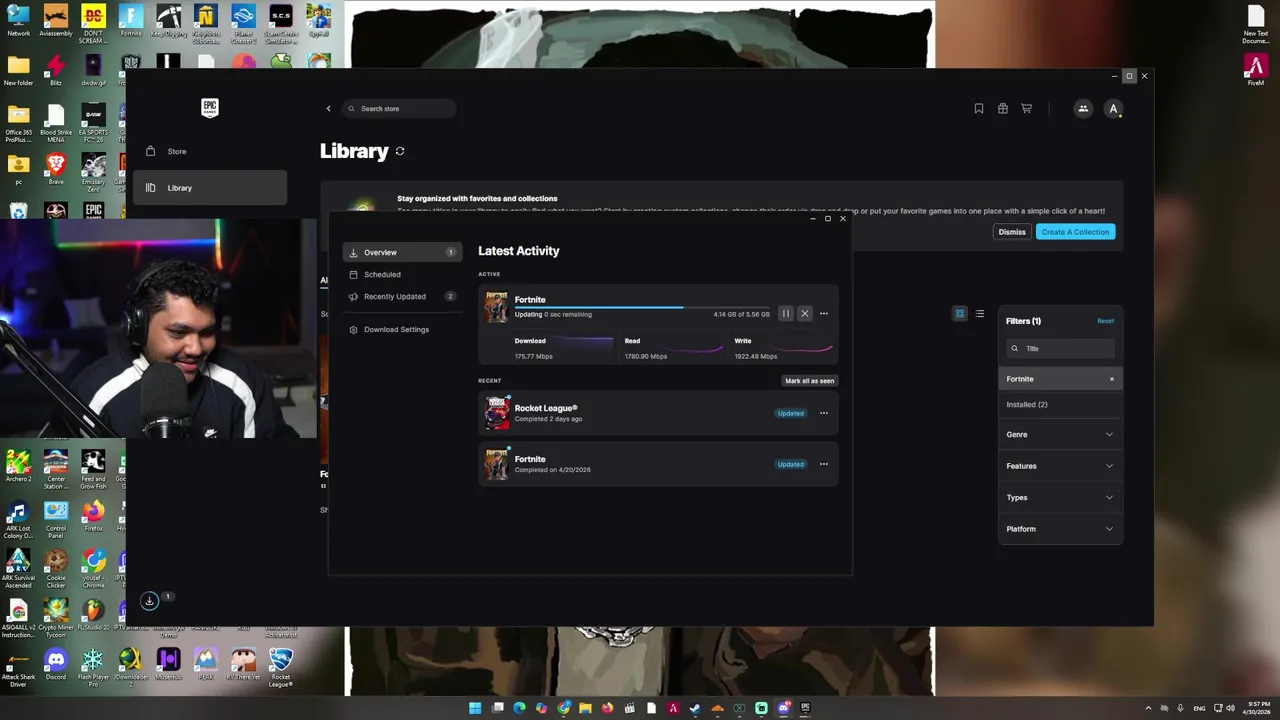Expand the Platform filter section

[1060, 529]
